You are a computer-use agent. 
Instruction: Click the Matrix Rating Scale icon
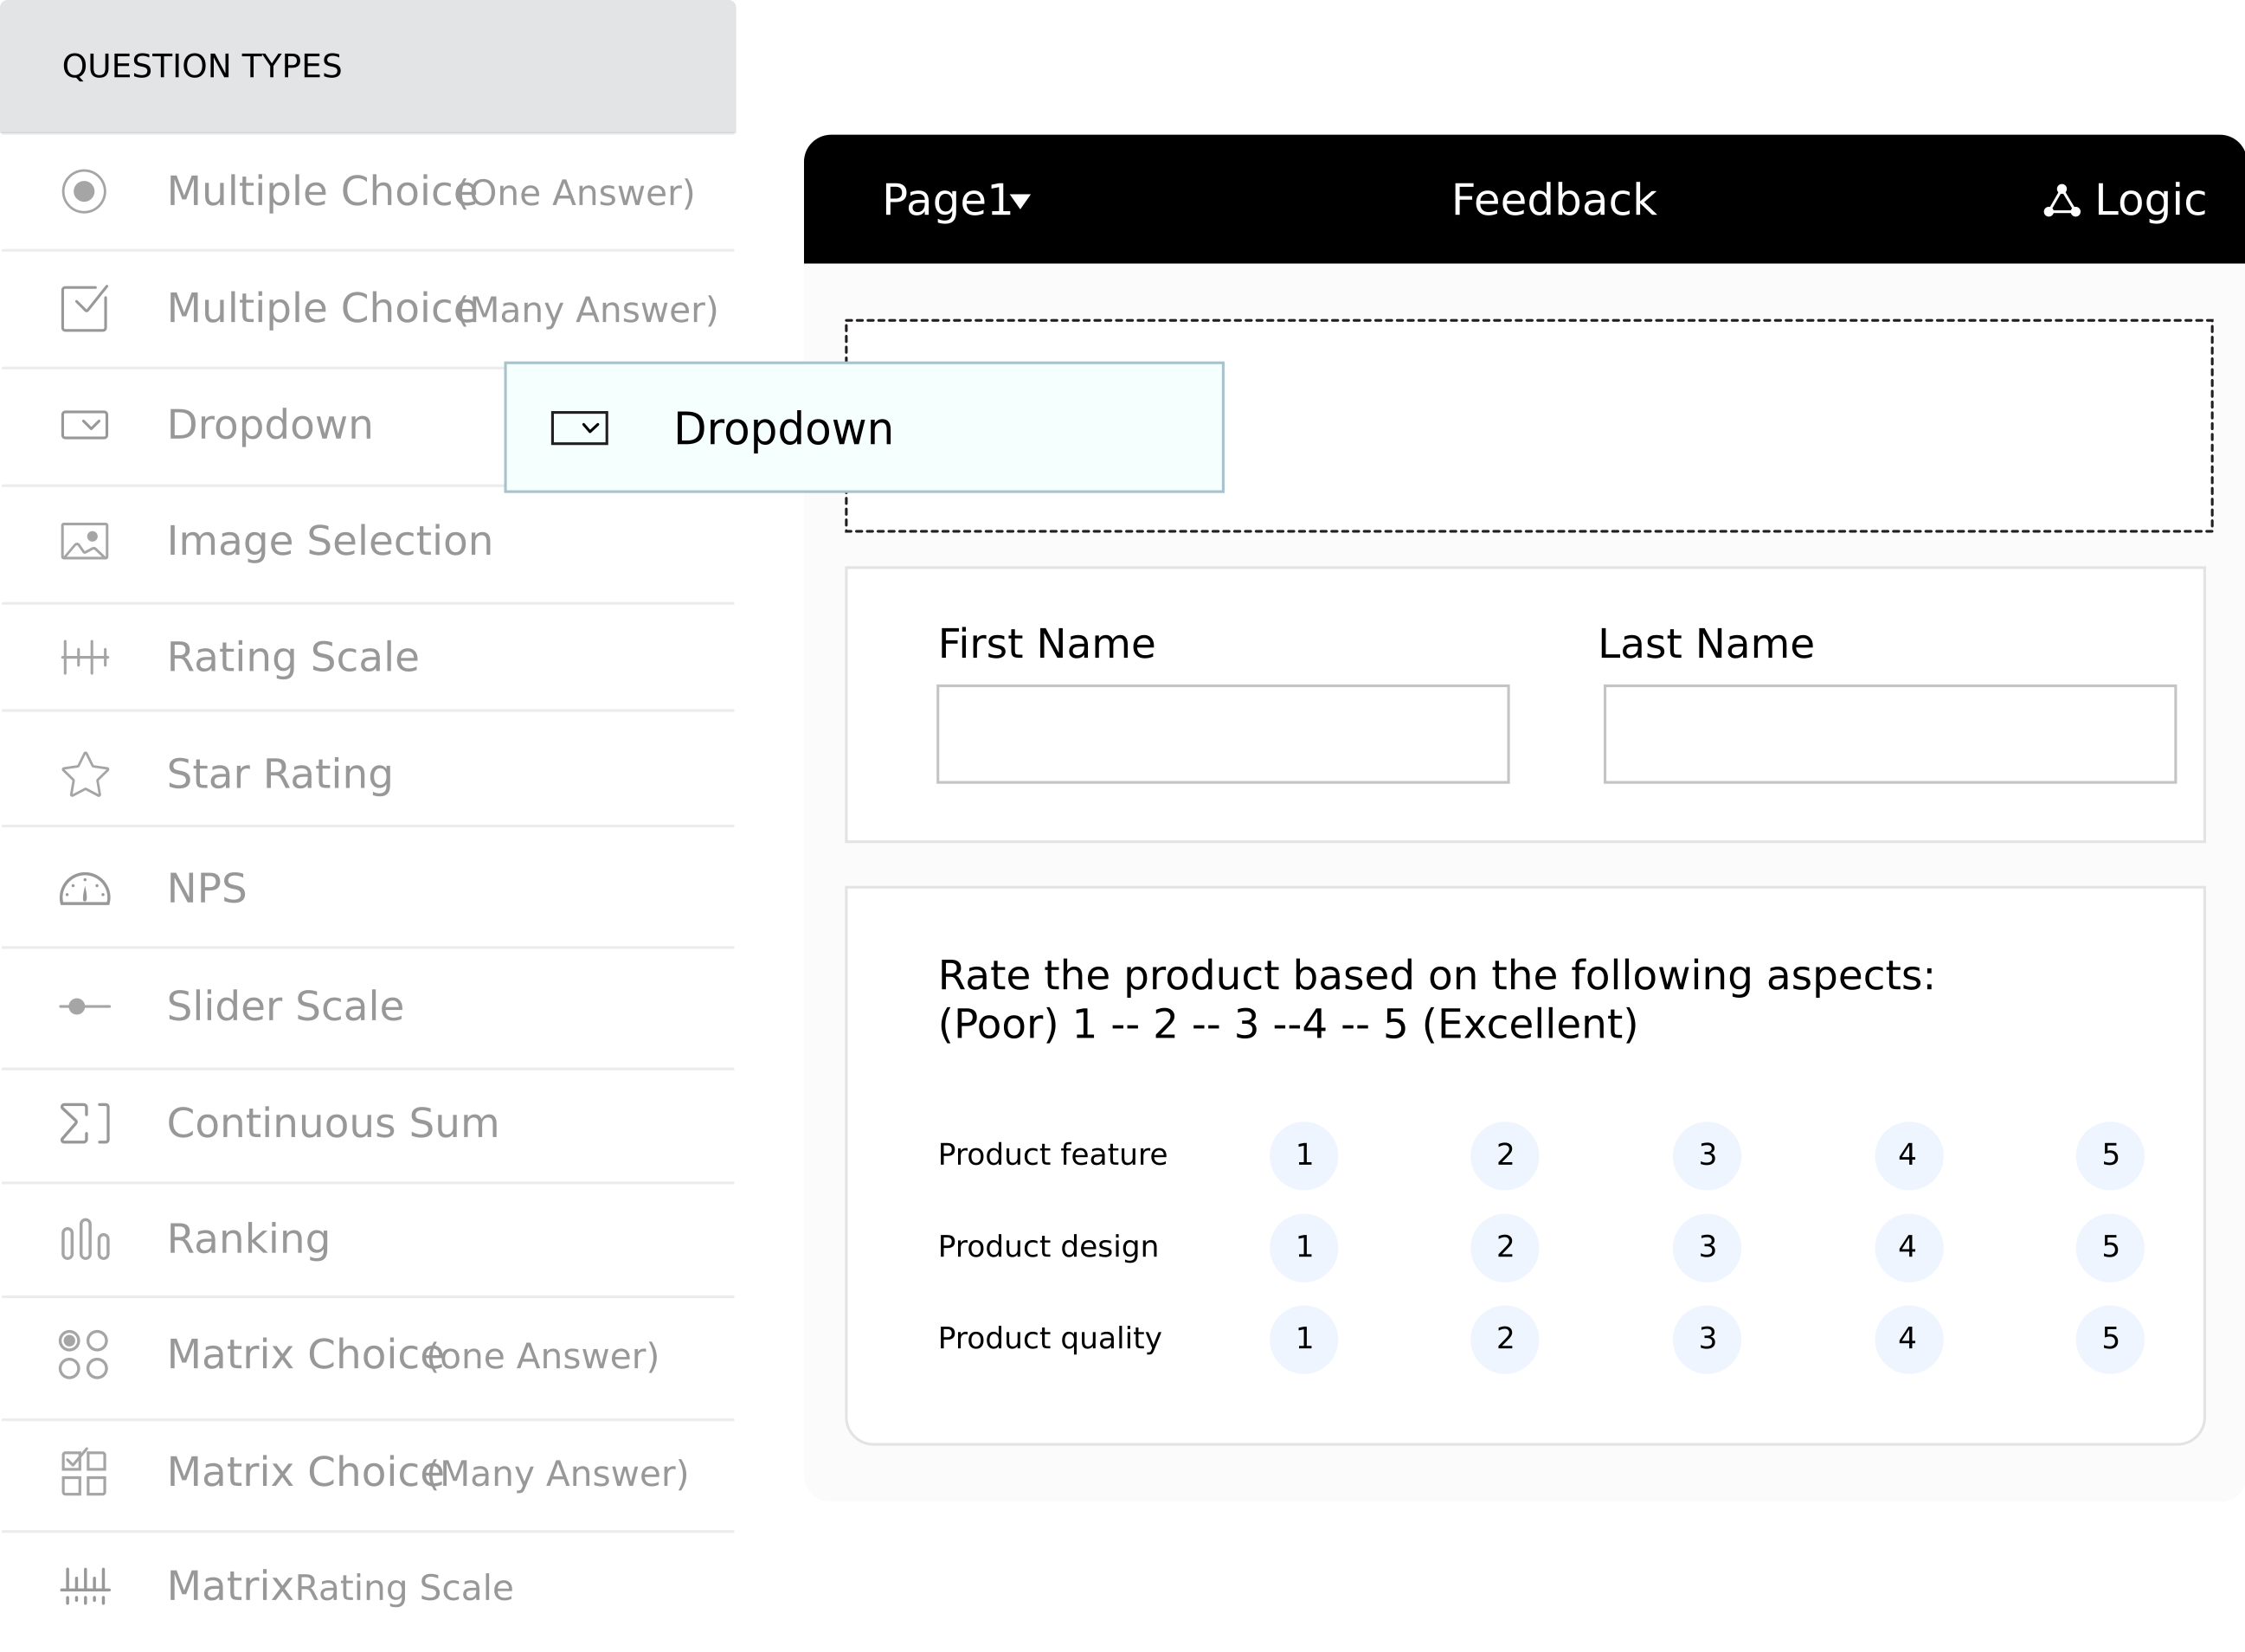[x=85, y=1586]
